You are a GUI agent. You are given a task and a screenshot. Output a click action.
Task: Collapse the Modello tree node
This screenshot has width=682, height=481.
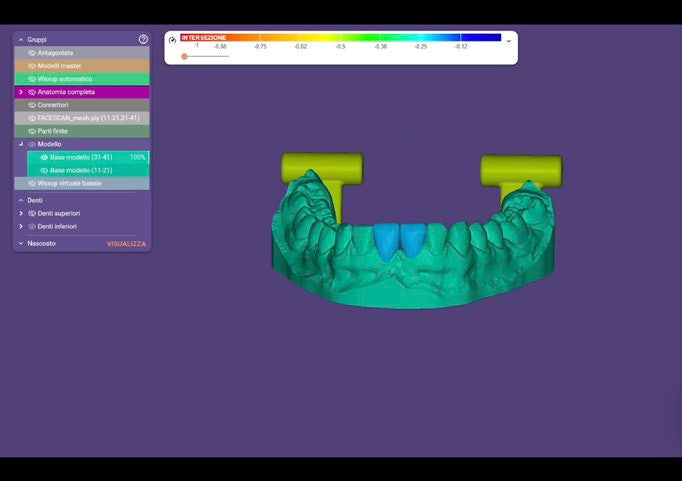coord(21,144)
